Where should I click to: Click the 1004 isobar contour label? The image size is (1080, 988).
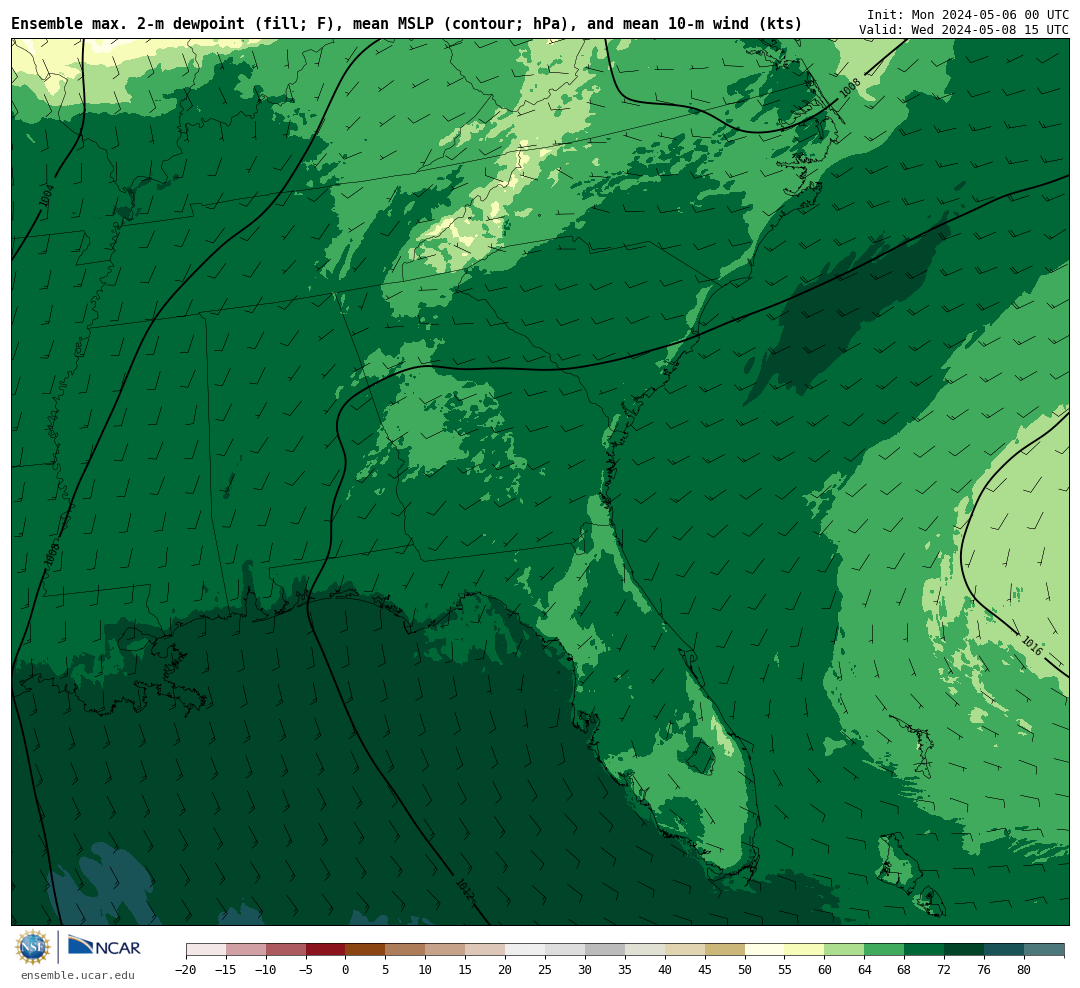coord(46,196)
